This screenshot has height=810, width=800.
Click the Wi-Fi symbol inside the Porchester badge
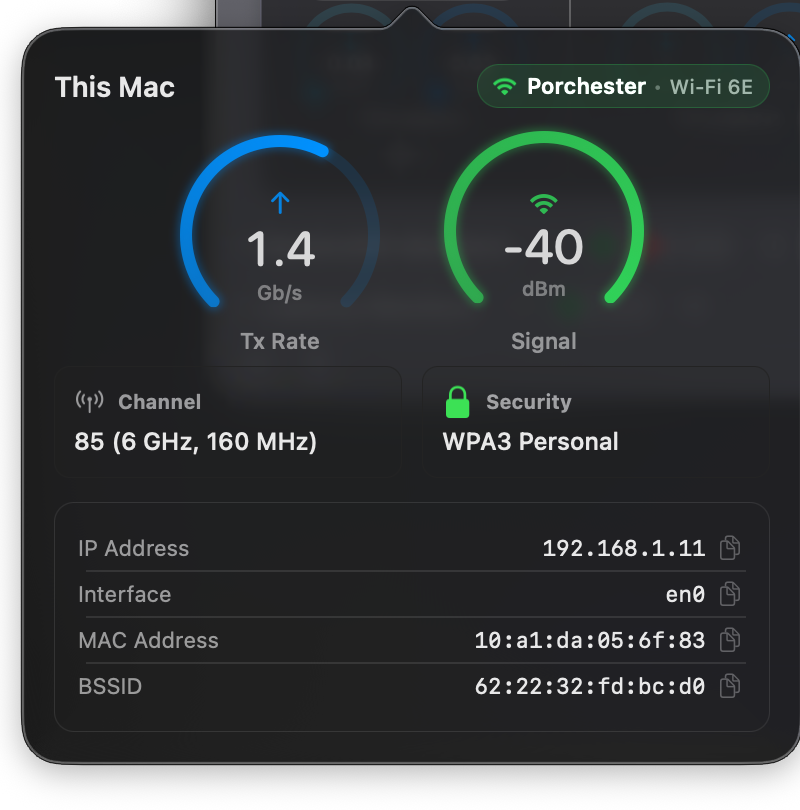tap(504, 86)
